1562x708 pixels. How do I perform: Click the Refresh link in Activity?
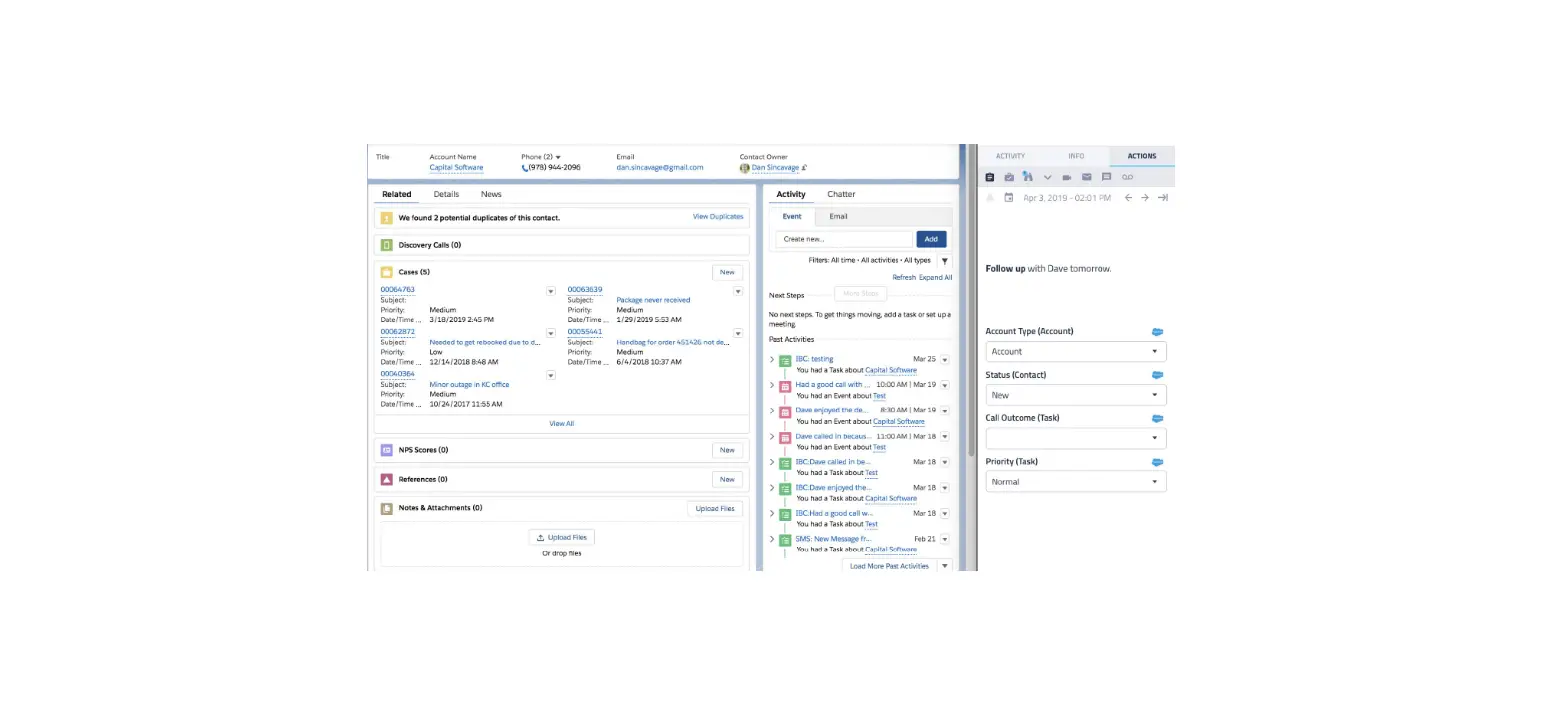point(904,277)
